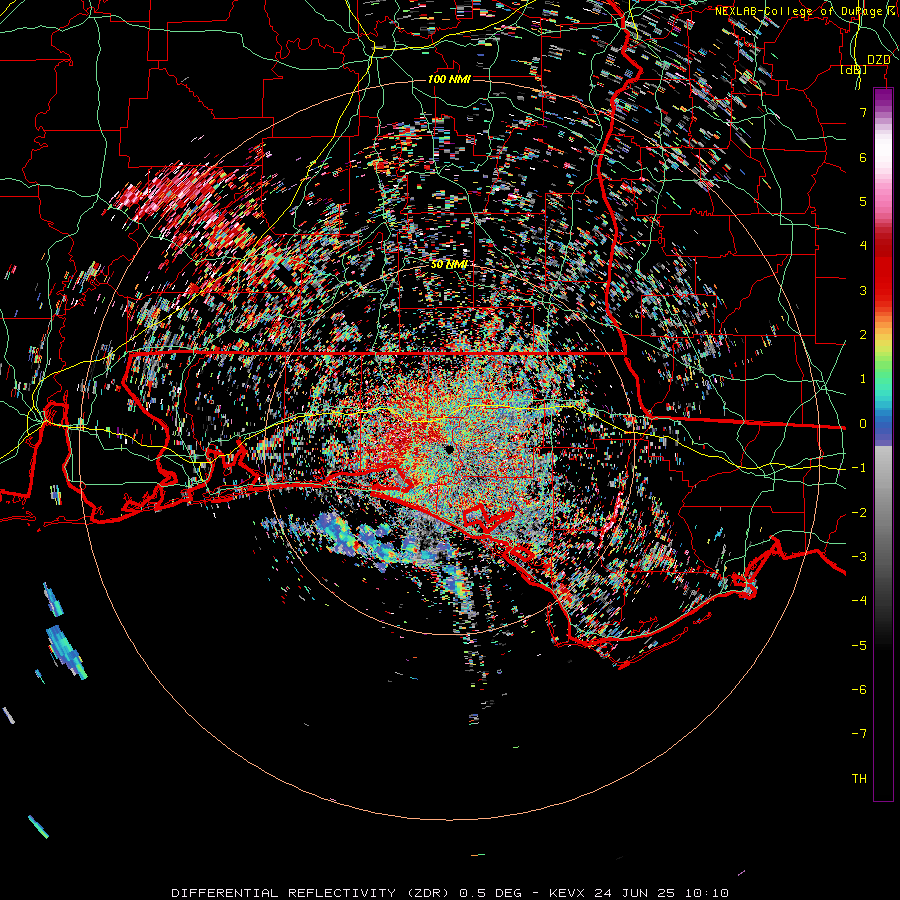900x900 pixels.
Task: Click the 4 value on the color scale
Action: (863, 246)
